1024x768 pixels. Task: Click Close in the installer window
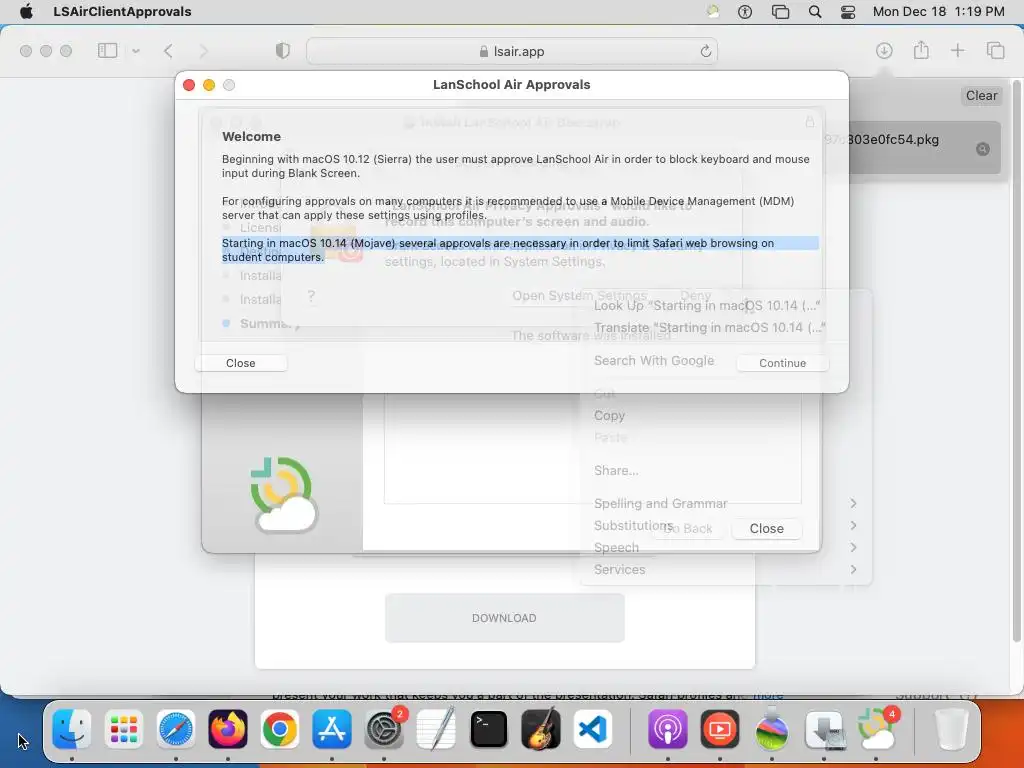click(x=767, y=528)
